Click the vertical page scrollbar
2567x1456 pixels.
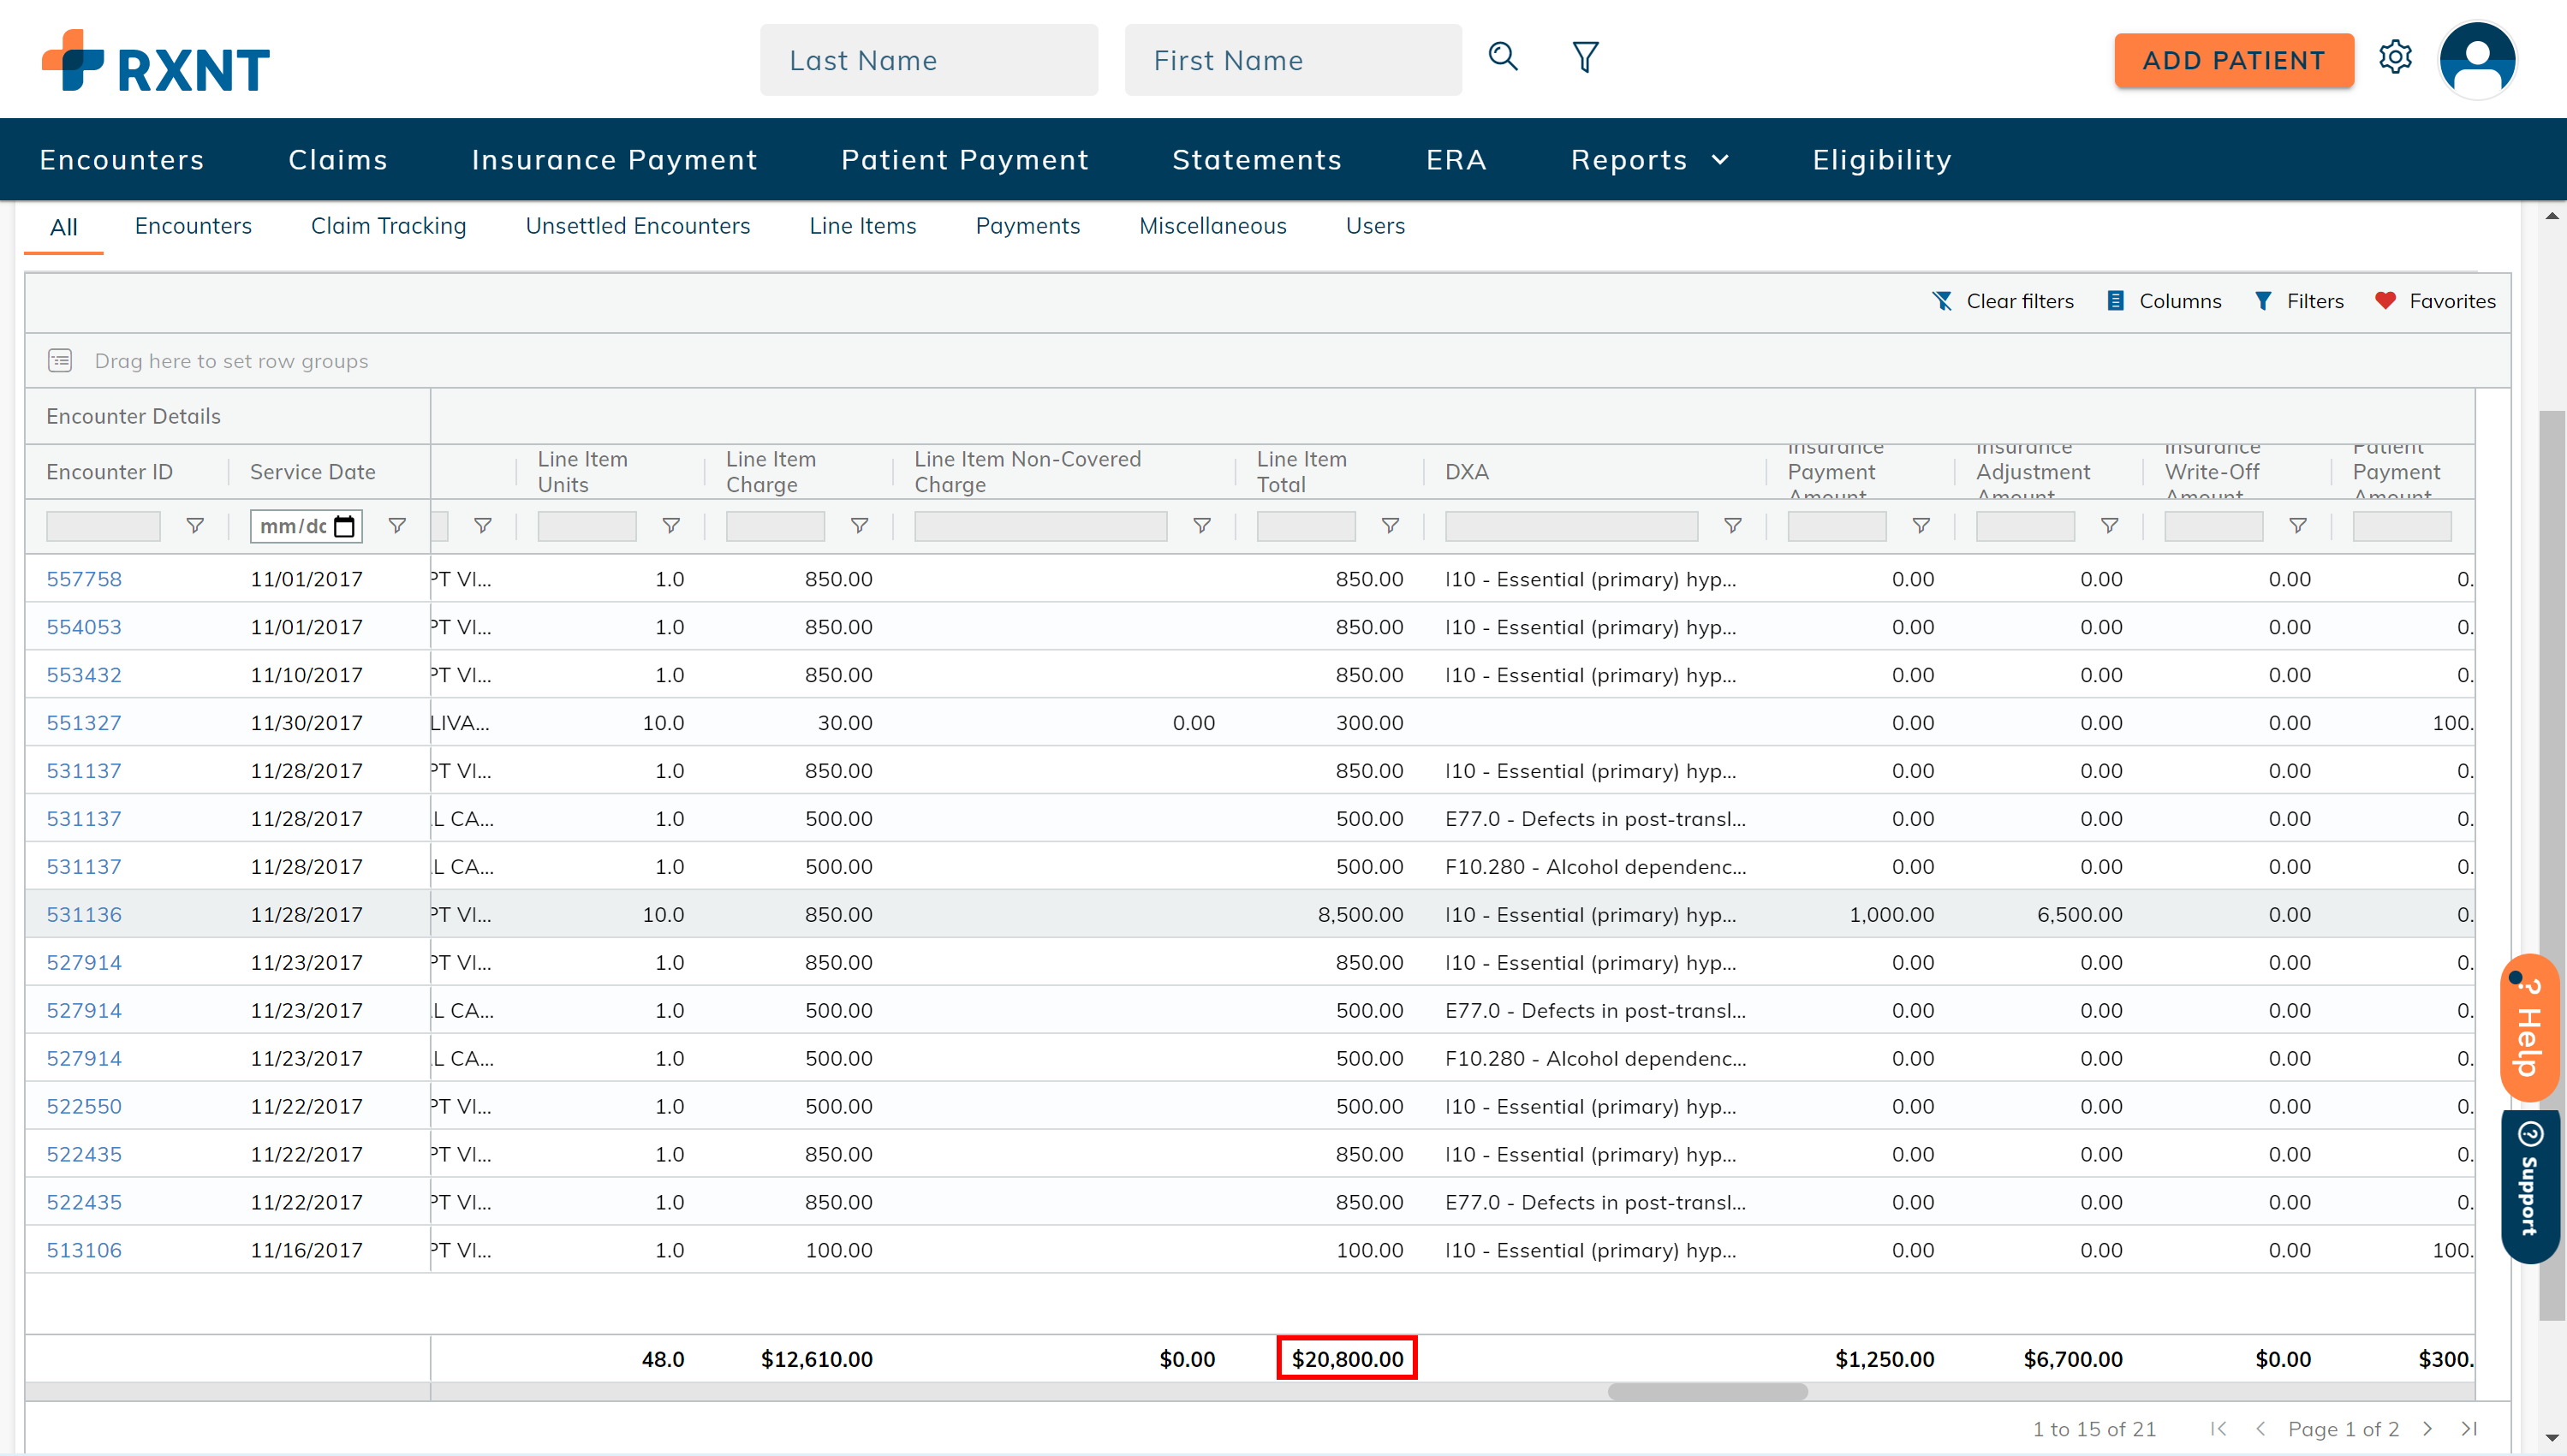(2551, 865)
